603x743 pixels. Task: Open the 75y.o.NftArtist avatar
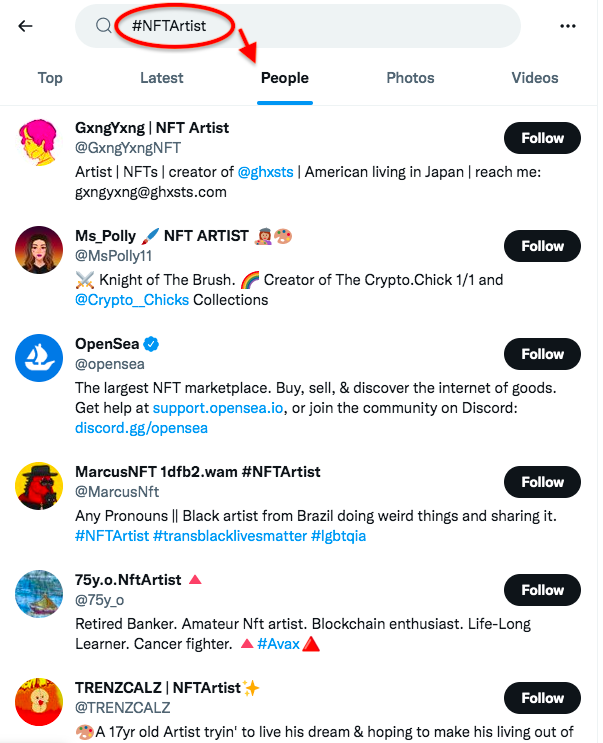coord(40,594)
